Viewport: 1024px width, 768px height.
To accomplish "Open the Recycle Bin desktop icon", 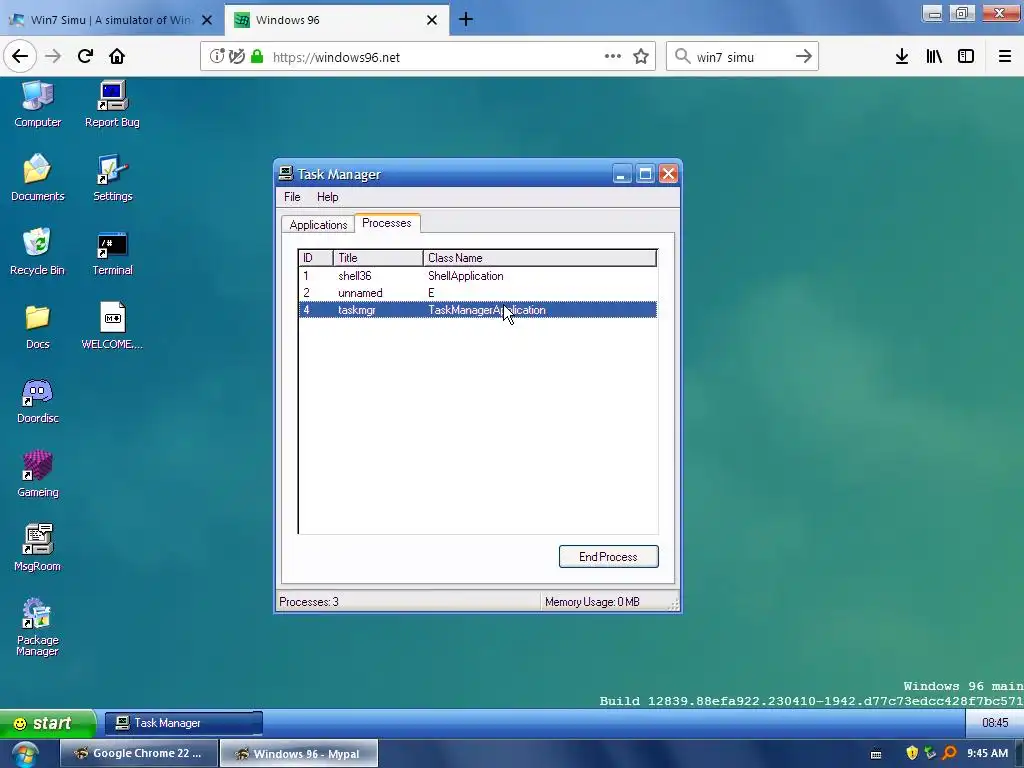I will coord(37,251).
